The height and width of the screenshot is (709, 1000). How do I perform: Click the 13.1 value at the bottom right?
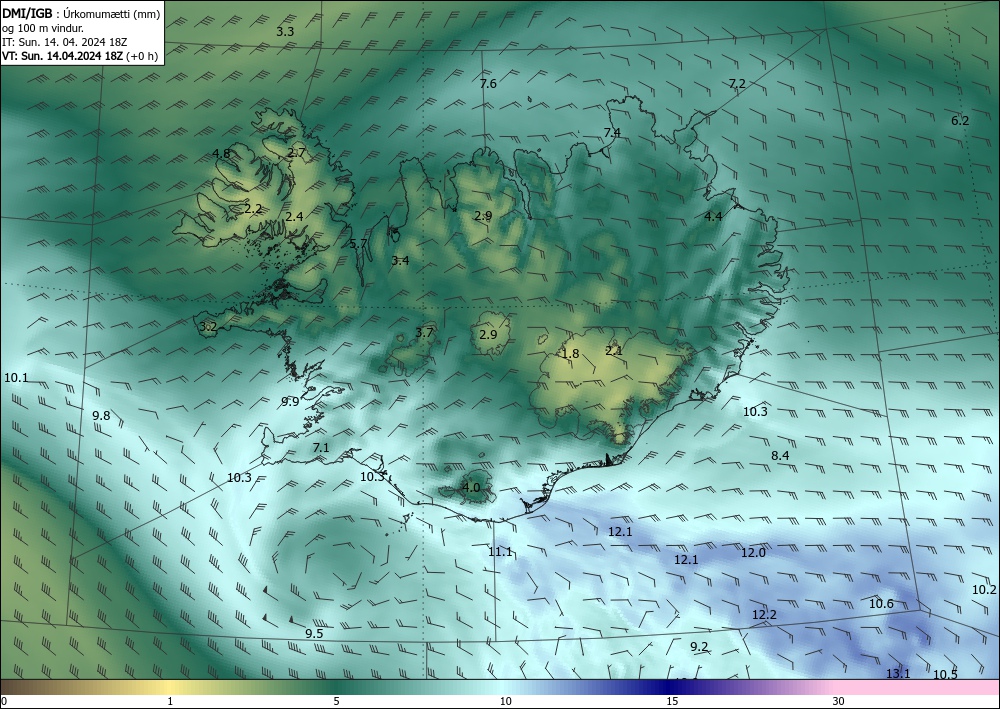(898, 673)
